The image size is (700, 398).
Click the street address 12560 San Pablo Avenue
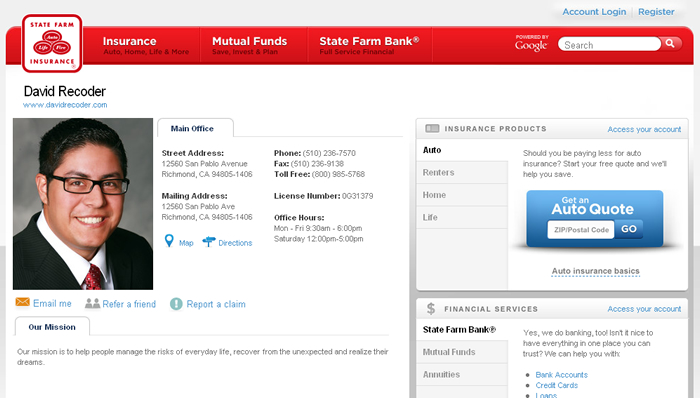point(204,164)
